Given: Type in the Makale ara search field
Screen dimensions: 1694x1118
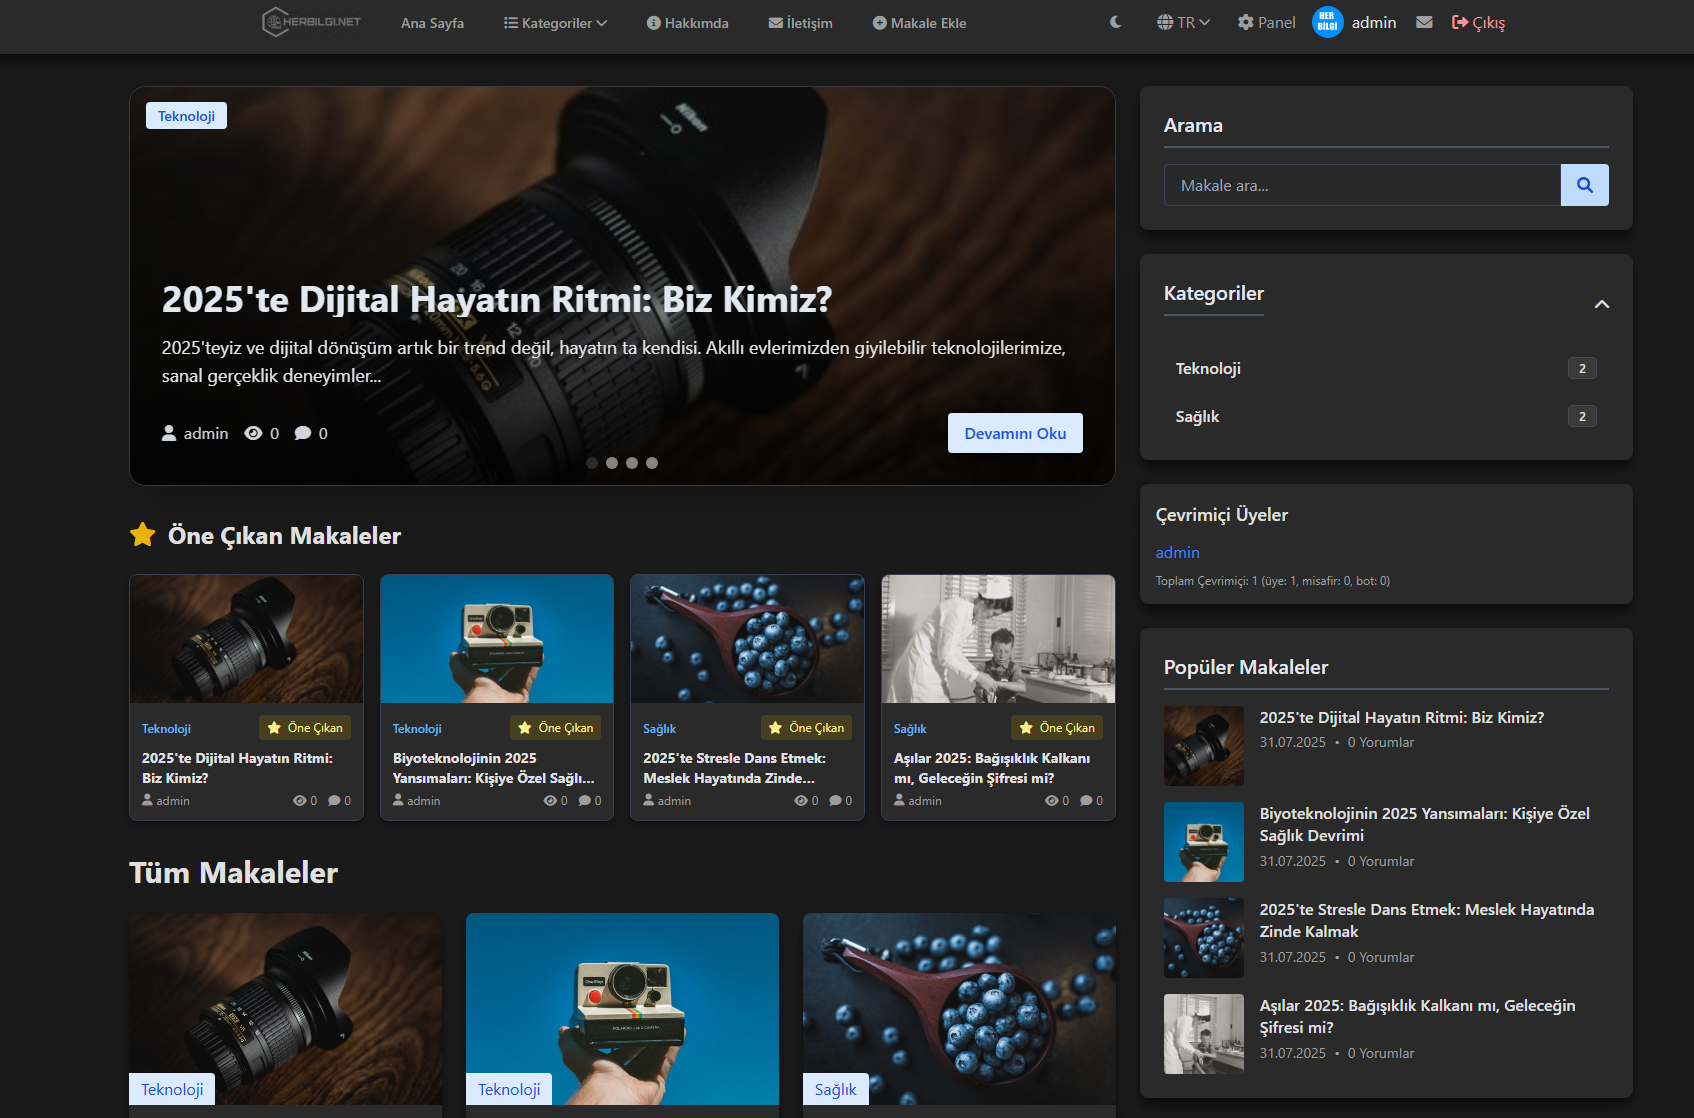Looking at the screenshot, I should point(1361,185).
